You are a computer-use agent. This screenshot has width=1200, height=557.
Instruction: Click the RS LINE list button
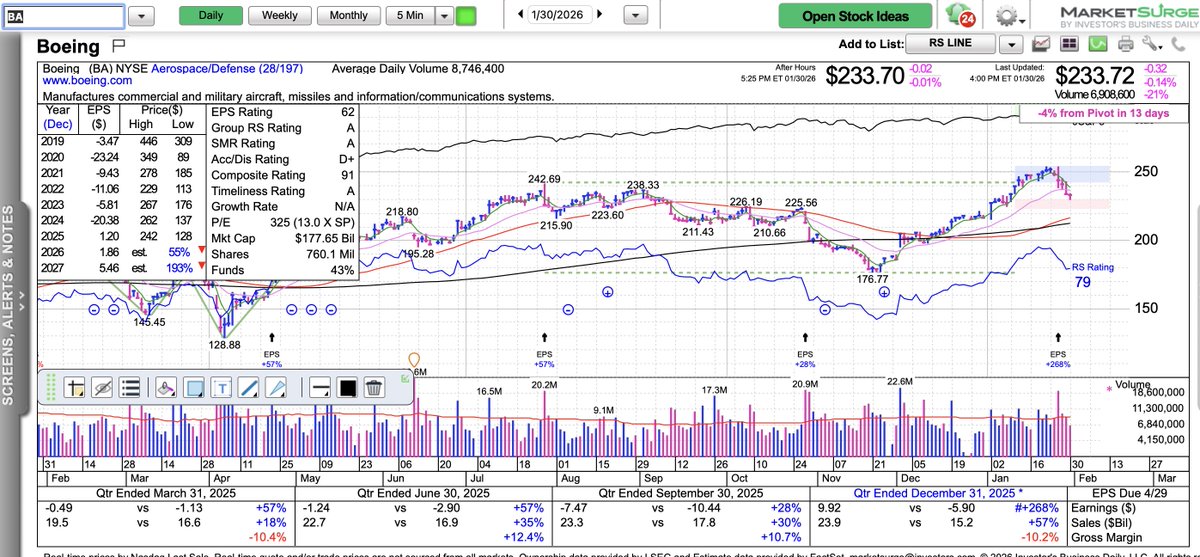[x=950, y=44]
